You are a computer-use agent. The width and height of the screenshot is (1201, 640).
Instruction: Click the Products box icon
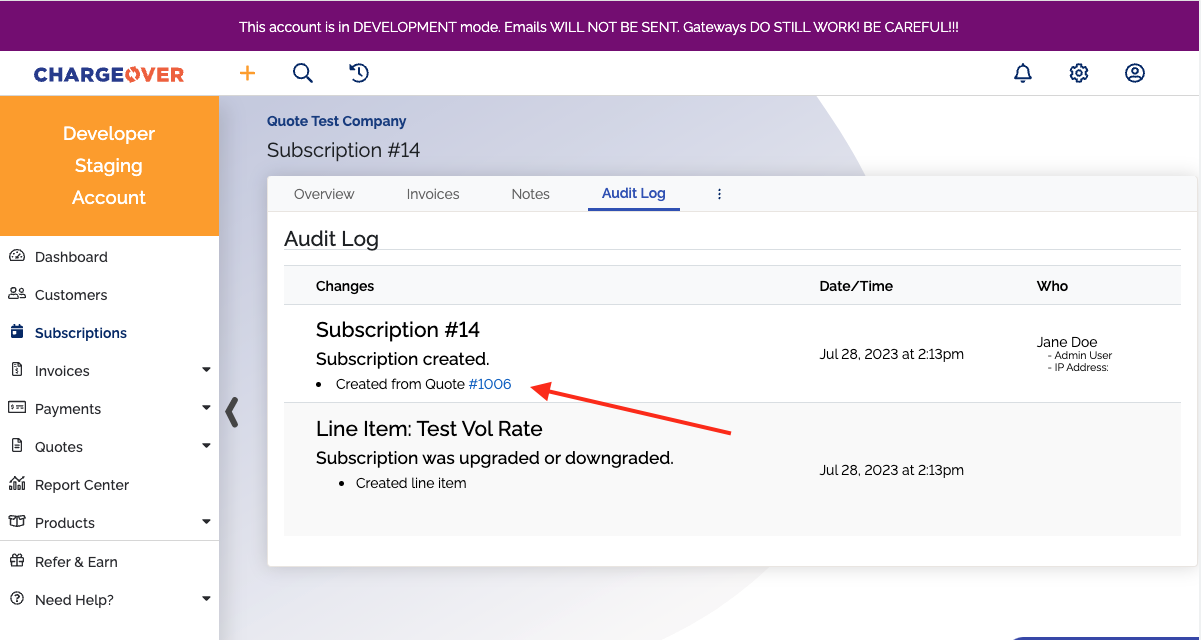click(17, 522)
